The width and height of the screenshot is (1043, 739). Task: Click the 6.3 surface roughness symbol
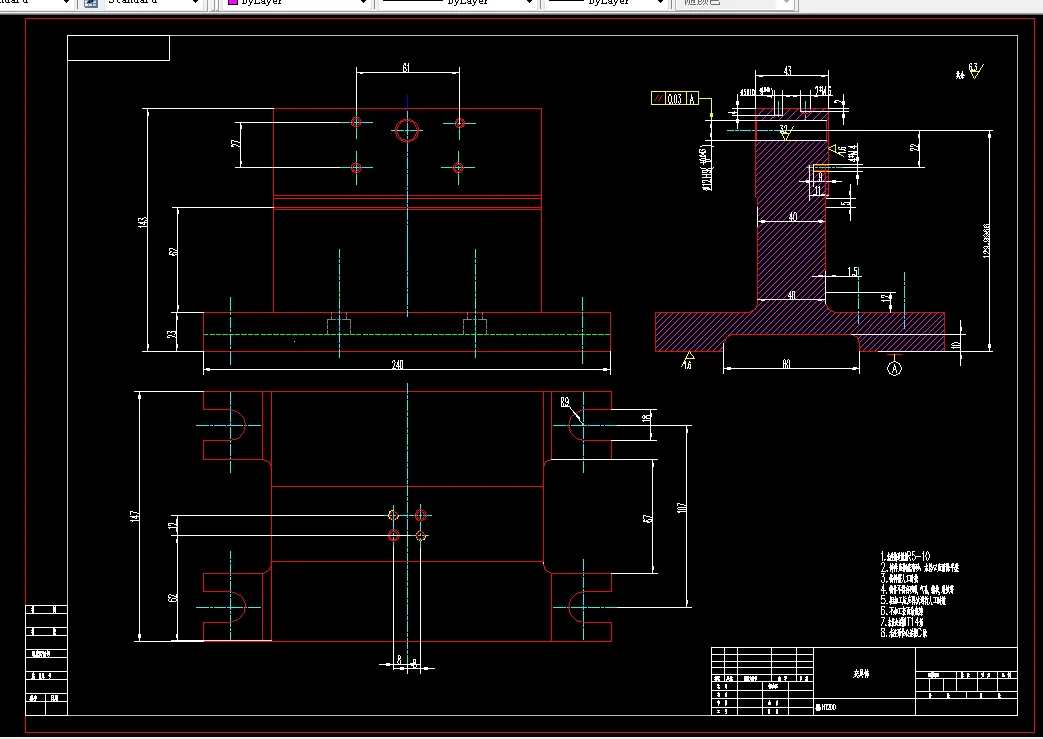[x=976, y=70]
